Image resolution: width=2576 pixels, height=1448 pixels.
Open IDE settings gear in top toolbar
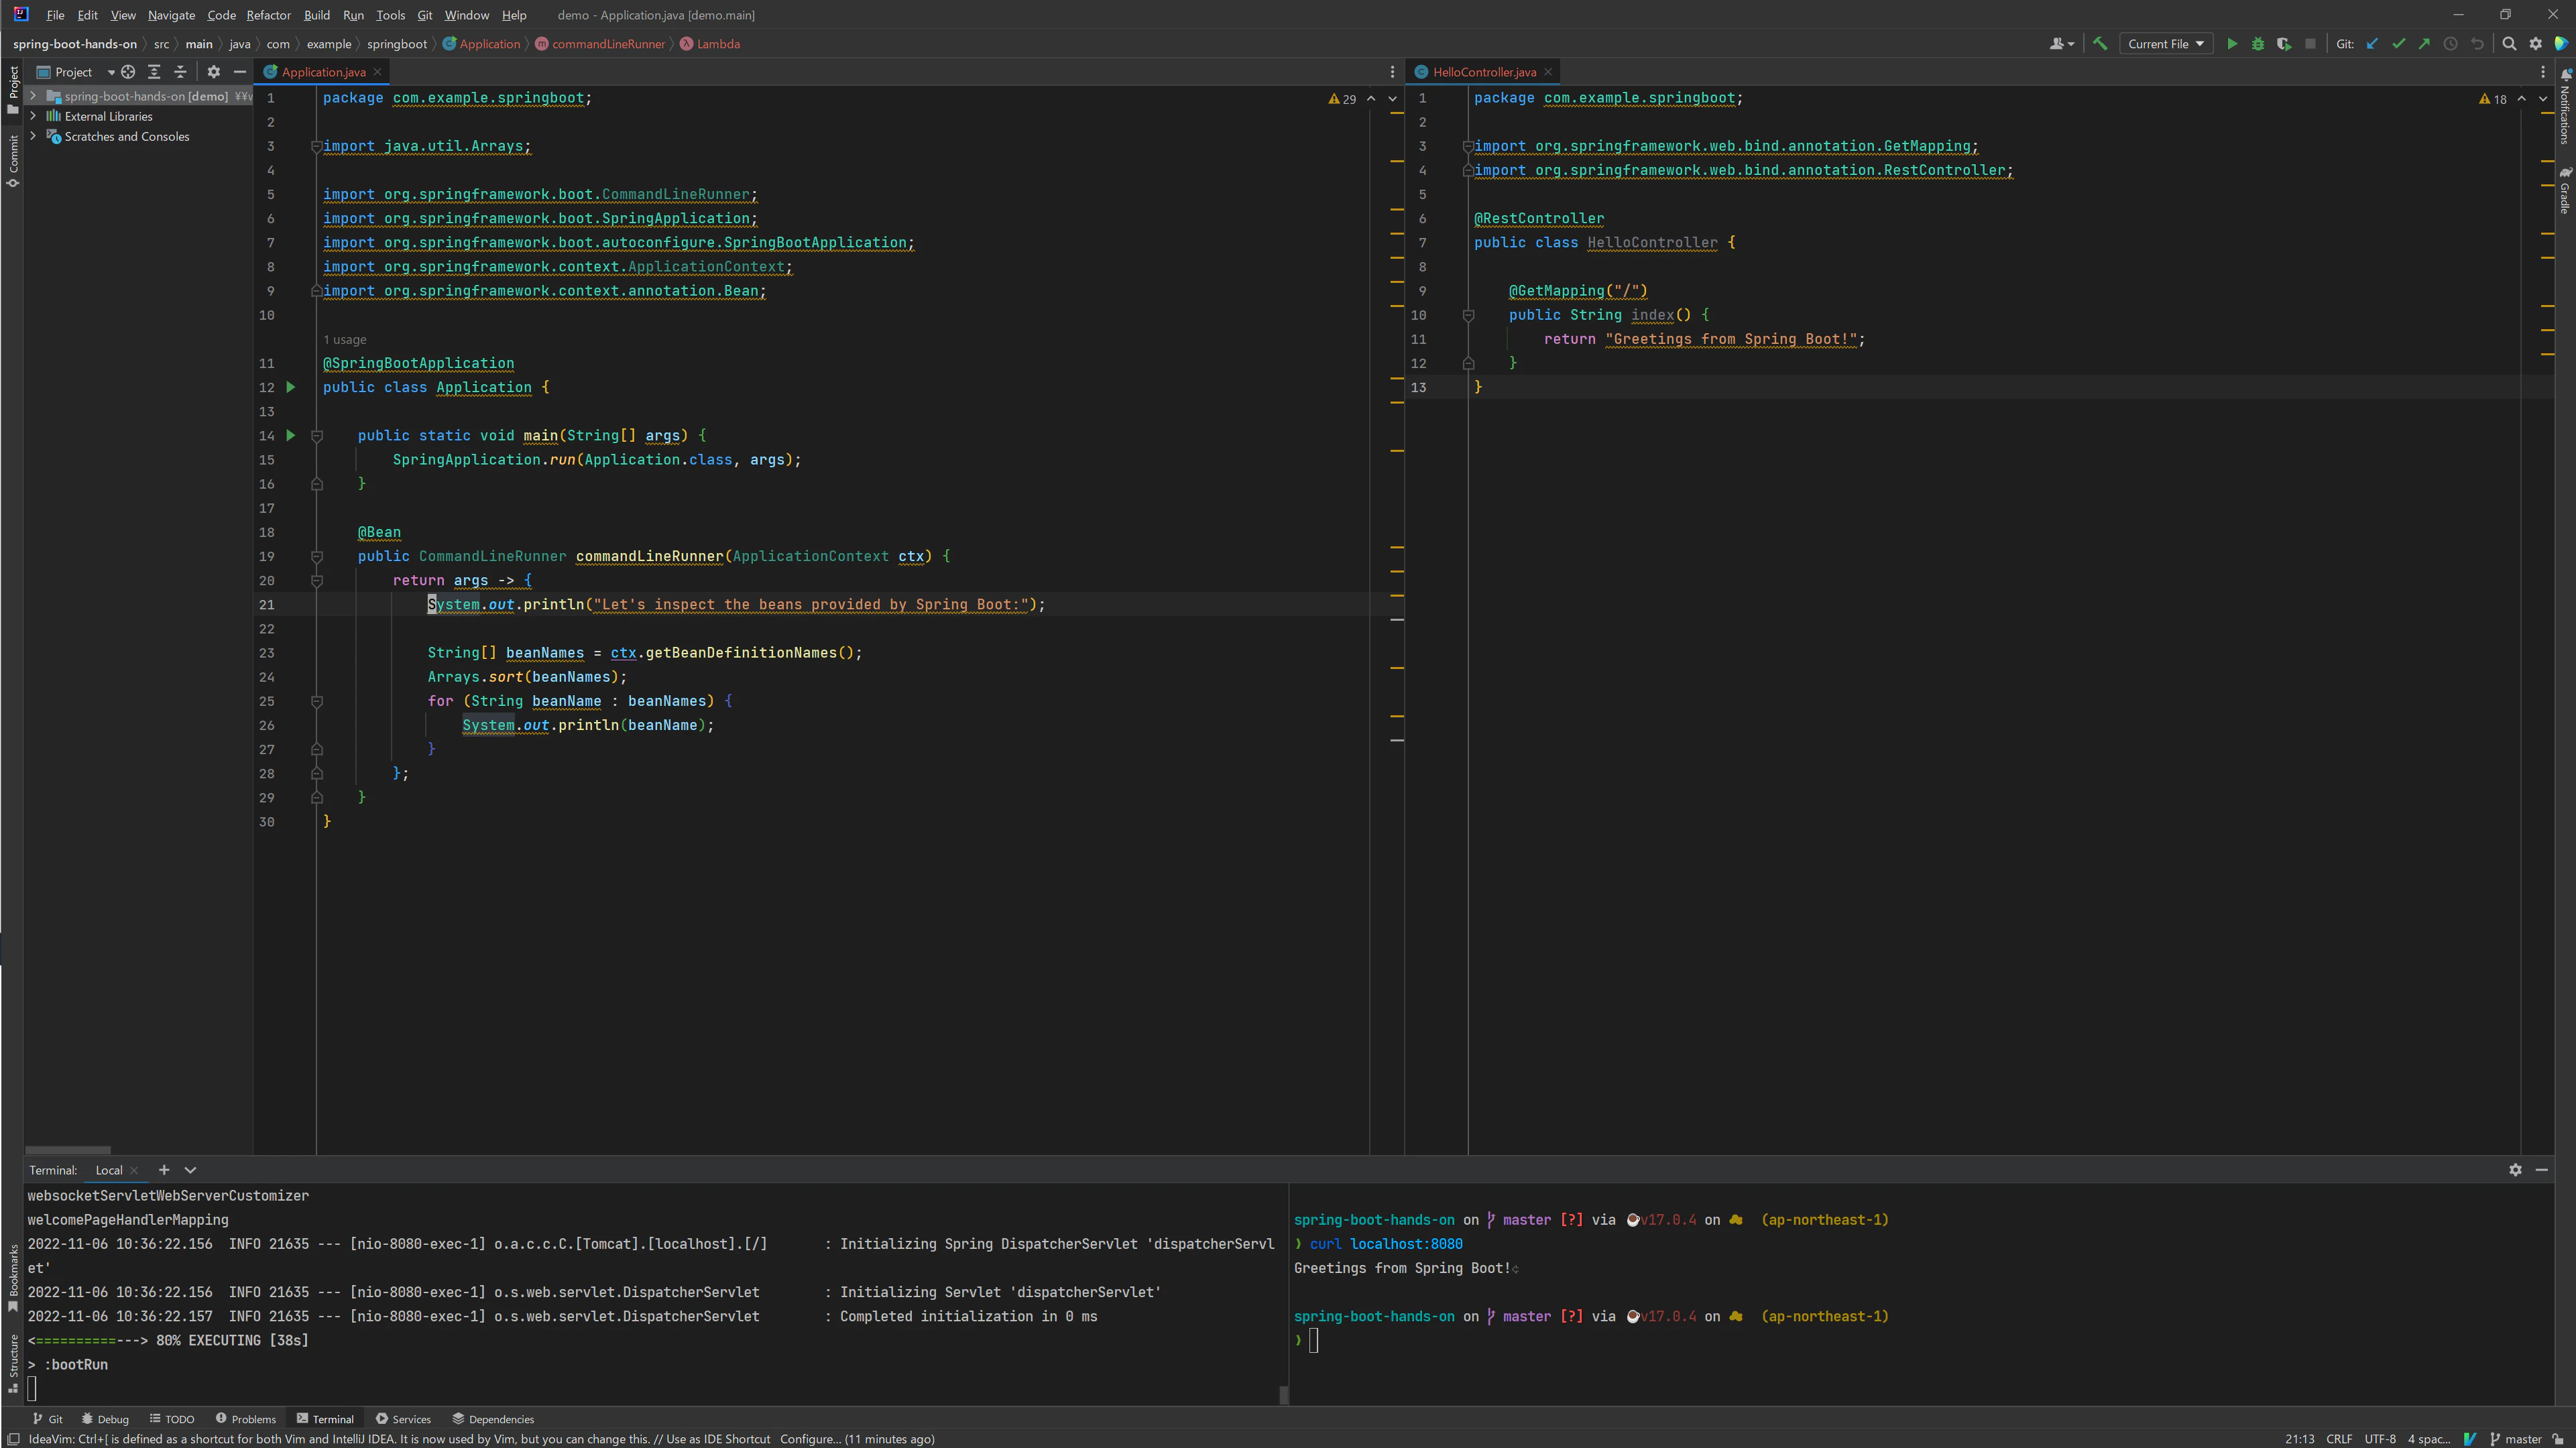pyautogui.click(x=2535, y=43)
